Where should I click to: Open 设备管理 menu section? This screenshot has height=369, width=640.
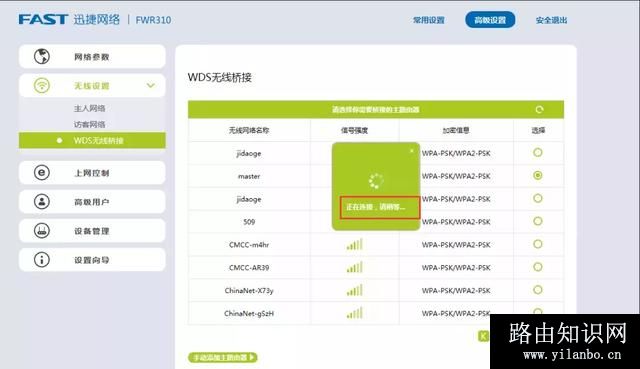[92, 231]
